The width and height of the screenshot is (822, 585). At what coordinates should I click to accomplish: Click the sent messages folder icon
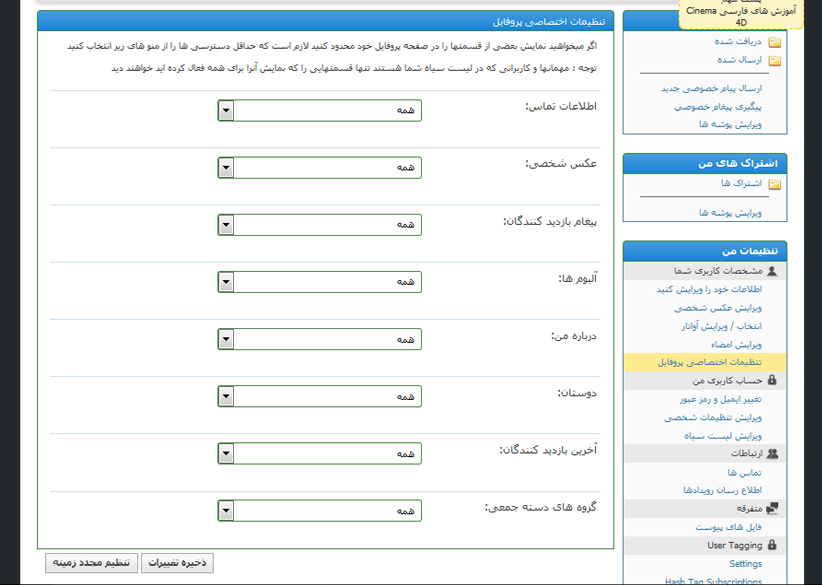pos(774,61)
